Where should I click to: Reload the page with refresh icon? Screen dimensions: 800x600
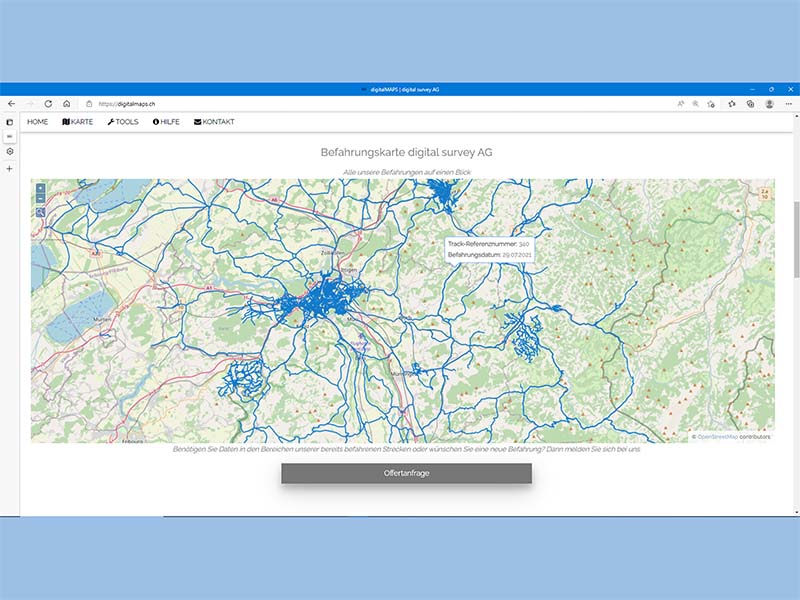tap(48, 103)
